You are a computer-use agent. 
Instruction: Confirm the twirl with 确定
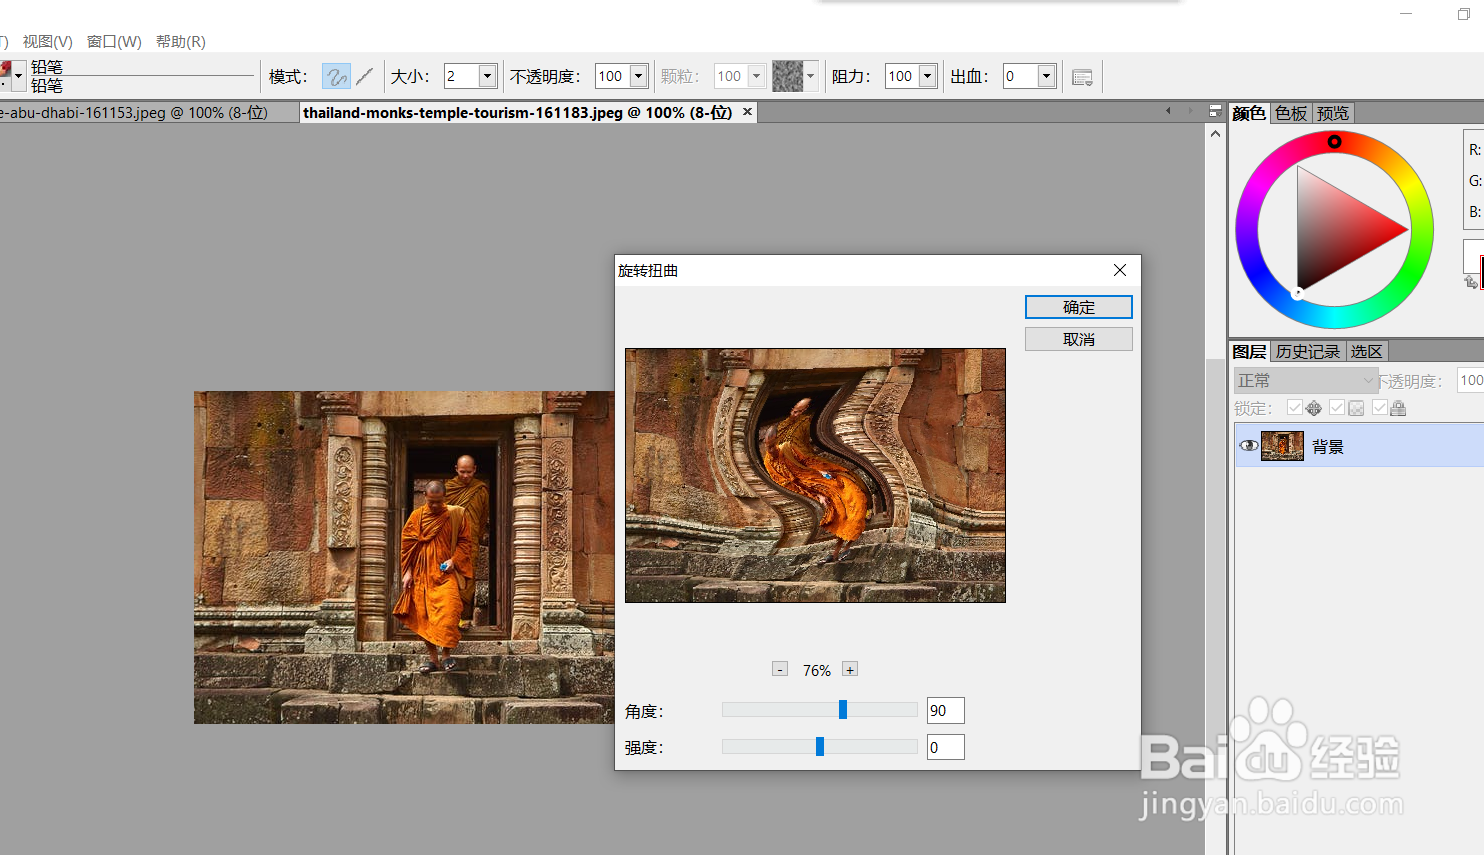point(1078,307)
